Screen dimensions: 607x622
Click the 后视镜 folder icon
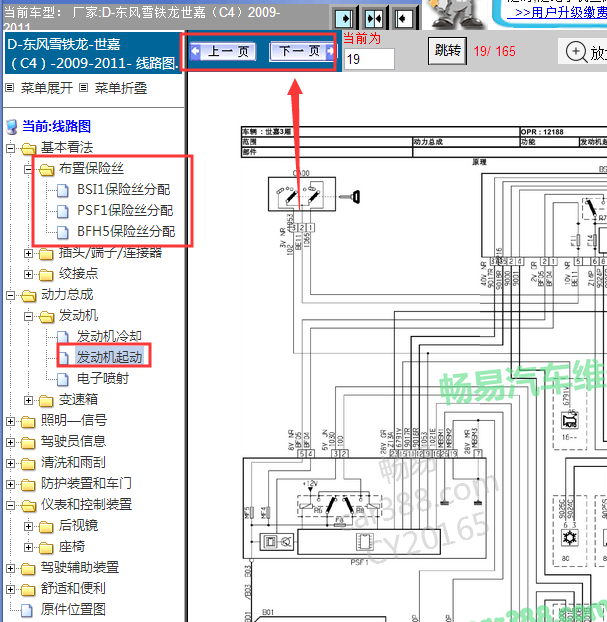tap(46, 527)
